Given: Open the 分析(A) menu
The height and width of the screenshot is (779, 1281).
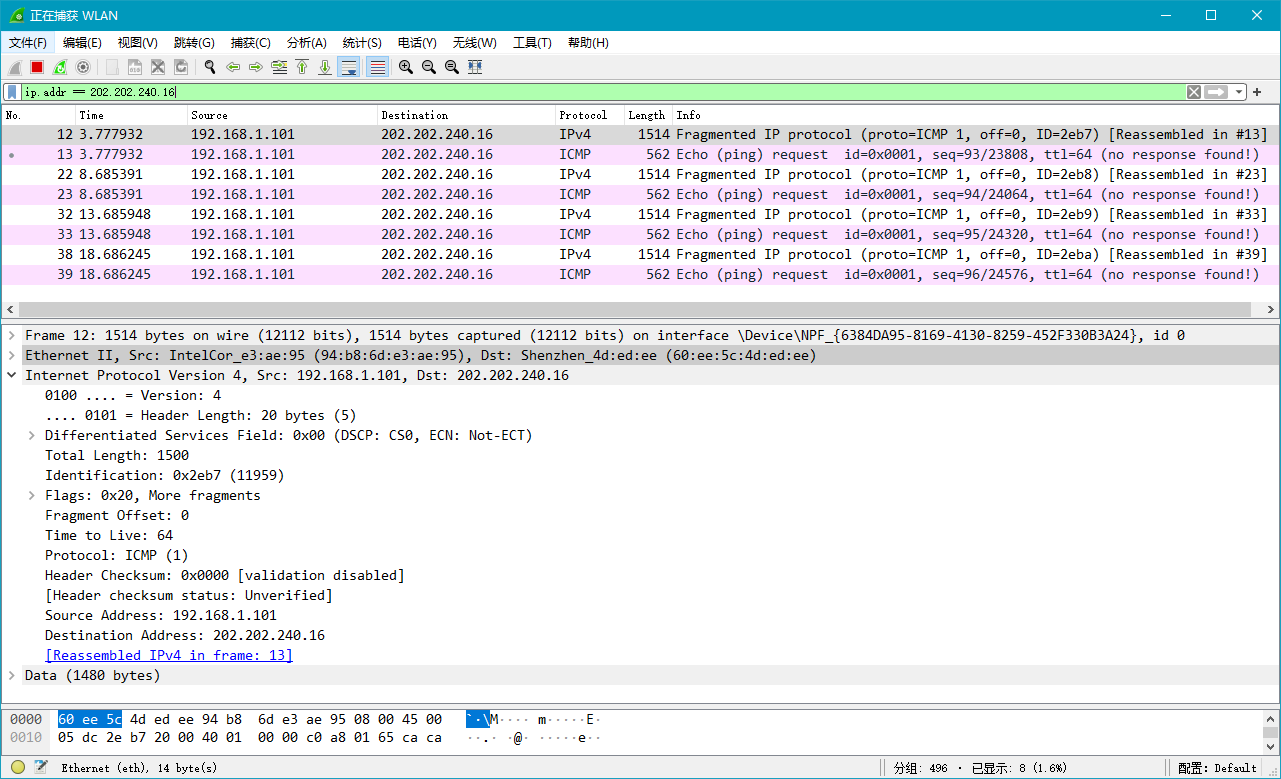Looking at the screenshot, I should click(x=306, y=43).
